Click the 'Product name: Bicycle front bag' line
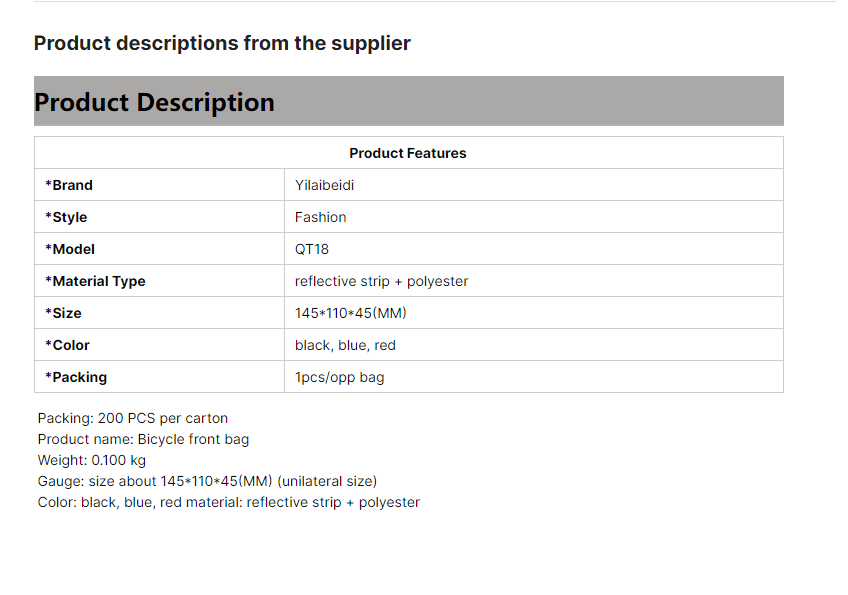Image resolution: width=848 pixels, height=595 pixels. pos(143,439)
